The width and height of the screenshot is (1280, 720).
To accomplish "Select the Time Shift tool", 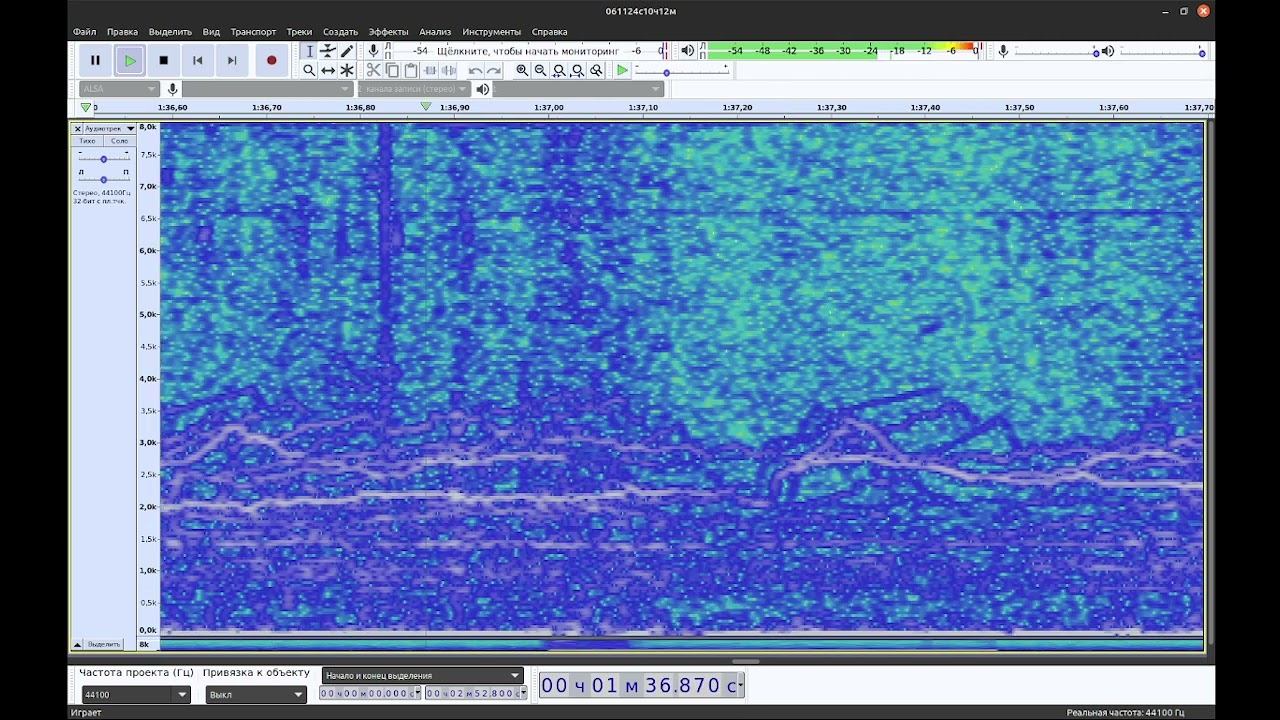I will point(328,70).
